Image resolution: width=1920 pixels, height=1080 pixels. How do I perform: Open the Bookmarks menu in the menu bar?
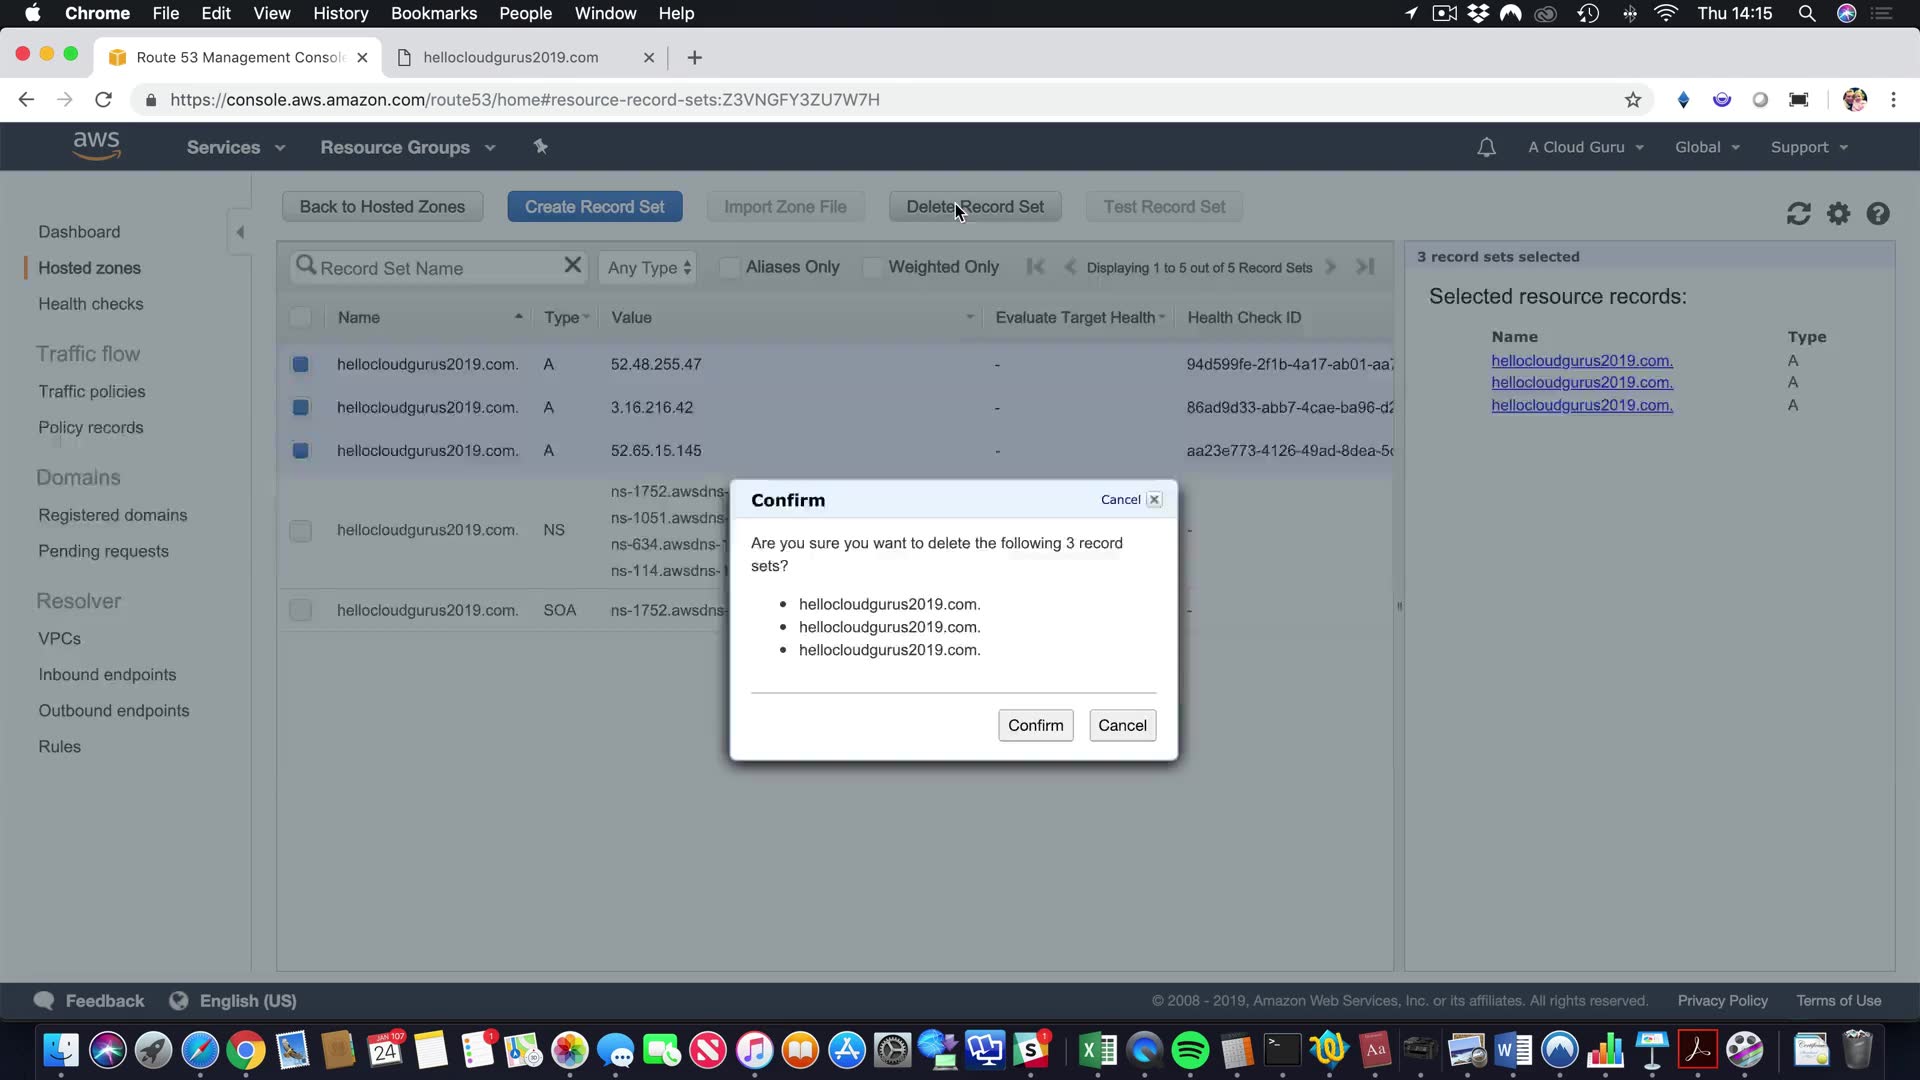[433, 13]
